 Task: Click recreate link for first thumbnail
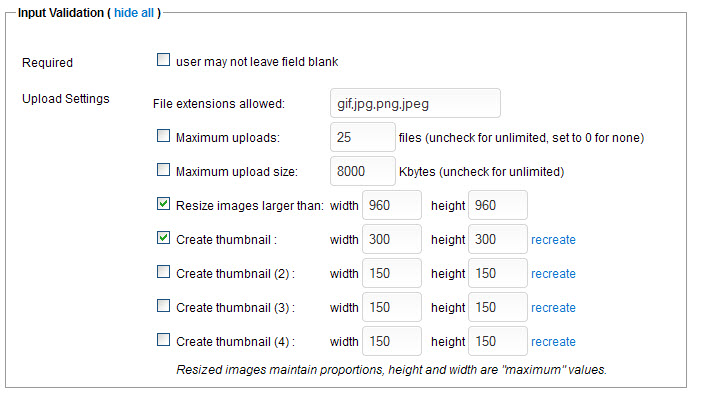tap(553, 240)
